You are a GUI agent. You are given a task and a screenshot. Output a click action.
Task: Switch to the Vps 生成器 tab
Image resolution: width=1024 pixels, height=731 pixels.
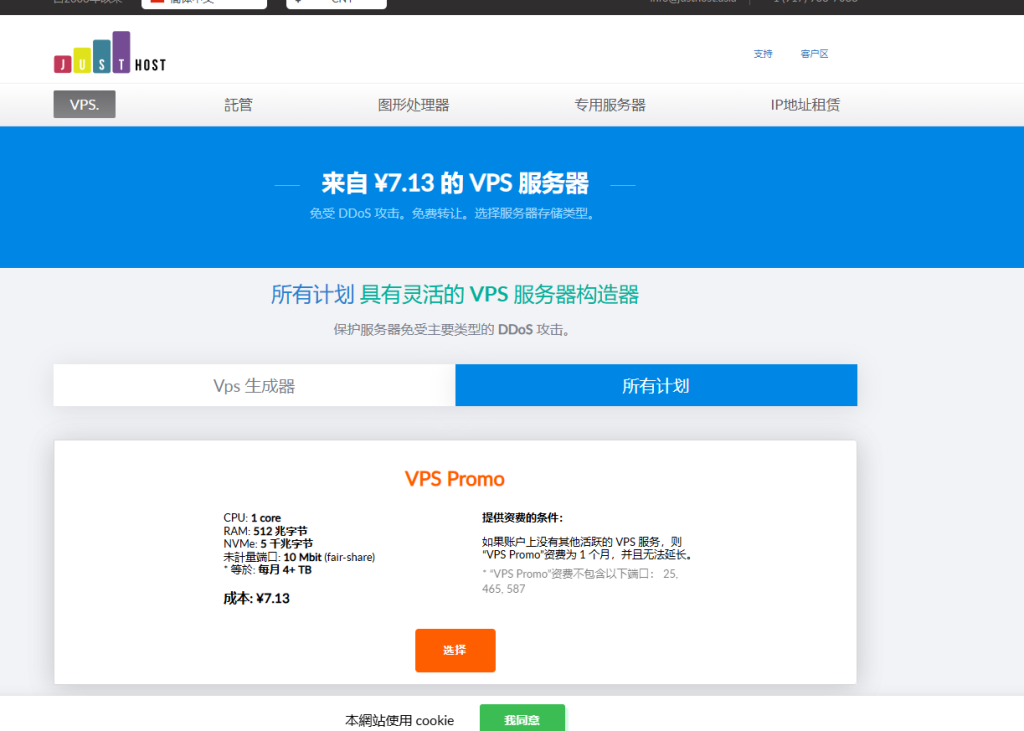click(x=254, y=386)
